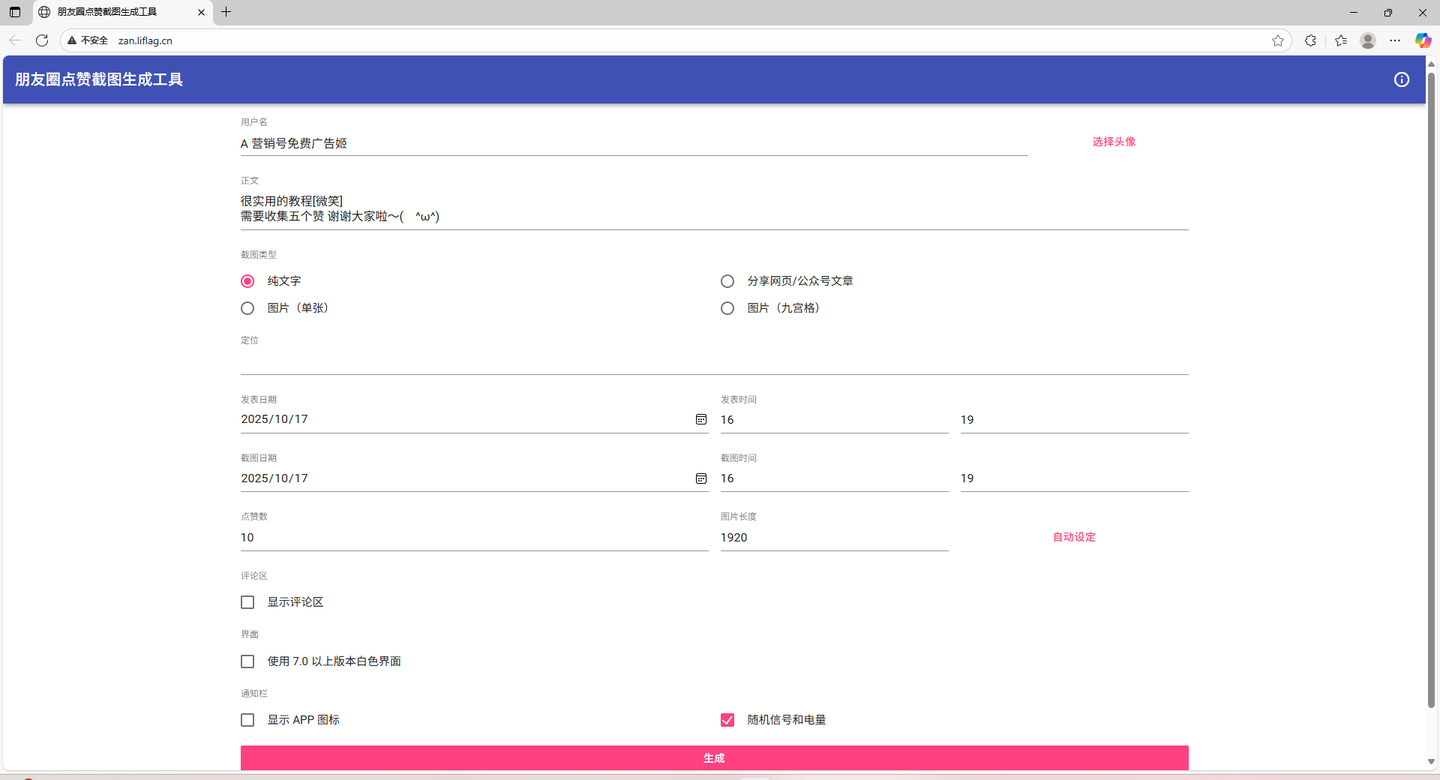Open the Copilot icon in the toolbar
1440x780 pixels.
[1423, 41]
